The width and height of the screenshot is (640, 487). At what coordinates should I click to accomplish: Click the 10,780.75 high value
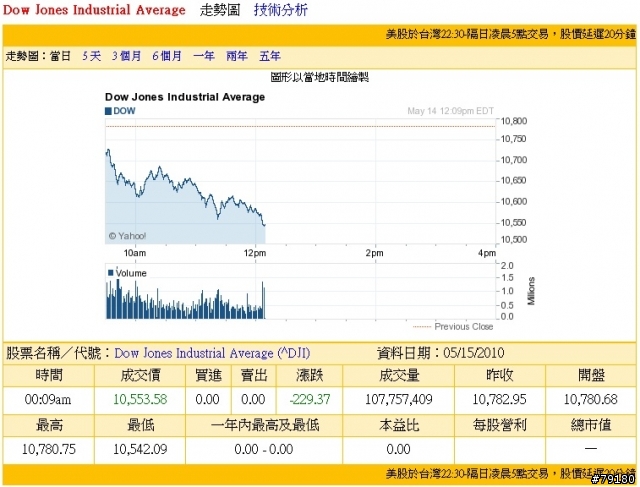click(49, 449)
